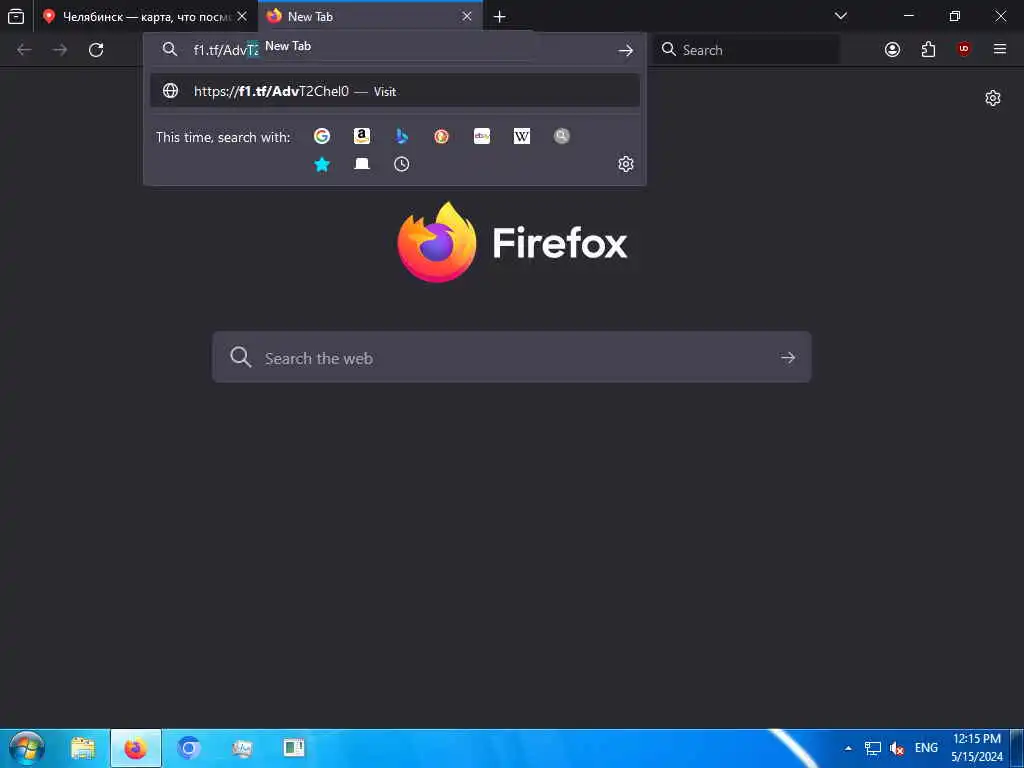Click the muted volume tray icon

tap(897, 748)
